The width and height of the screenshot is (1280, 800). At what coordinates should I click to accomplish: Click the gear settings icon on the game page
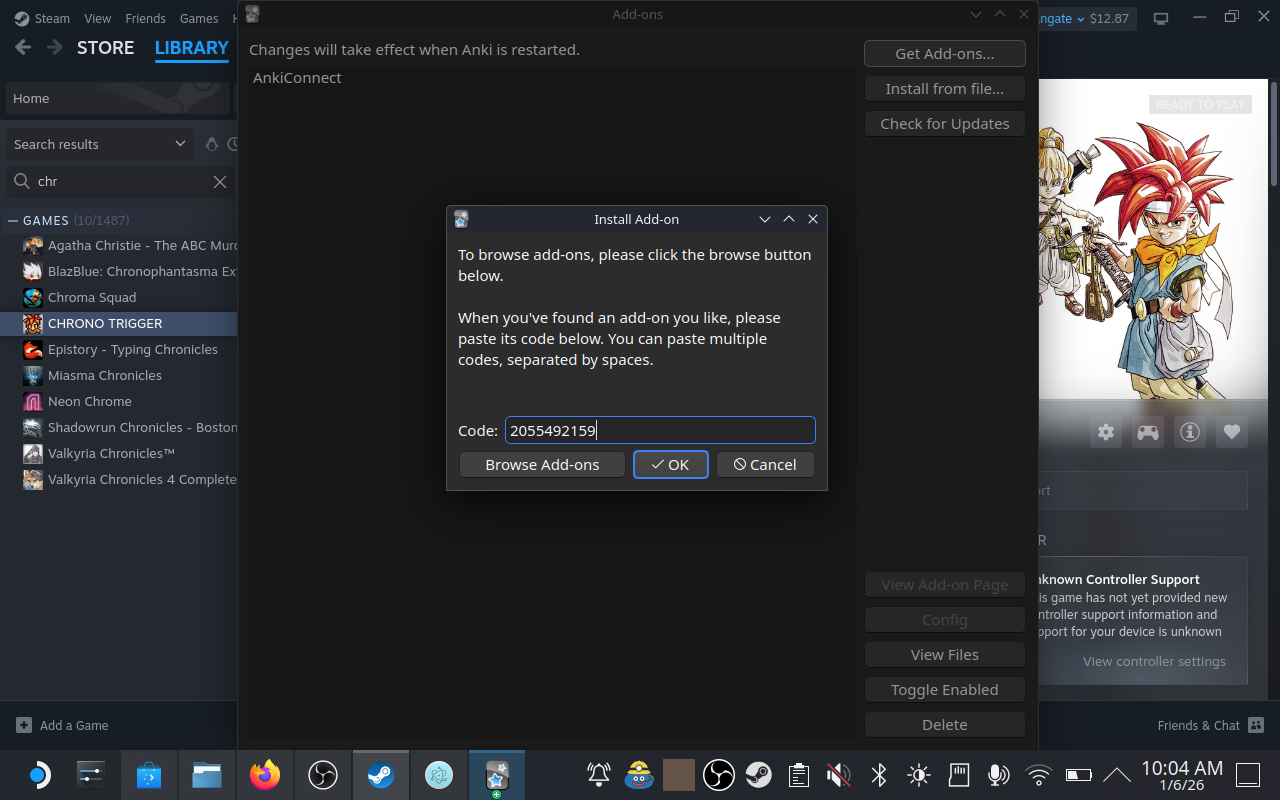point(1105,431)
